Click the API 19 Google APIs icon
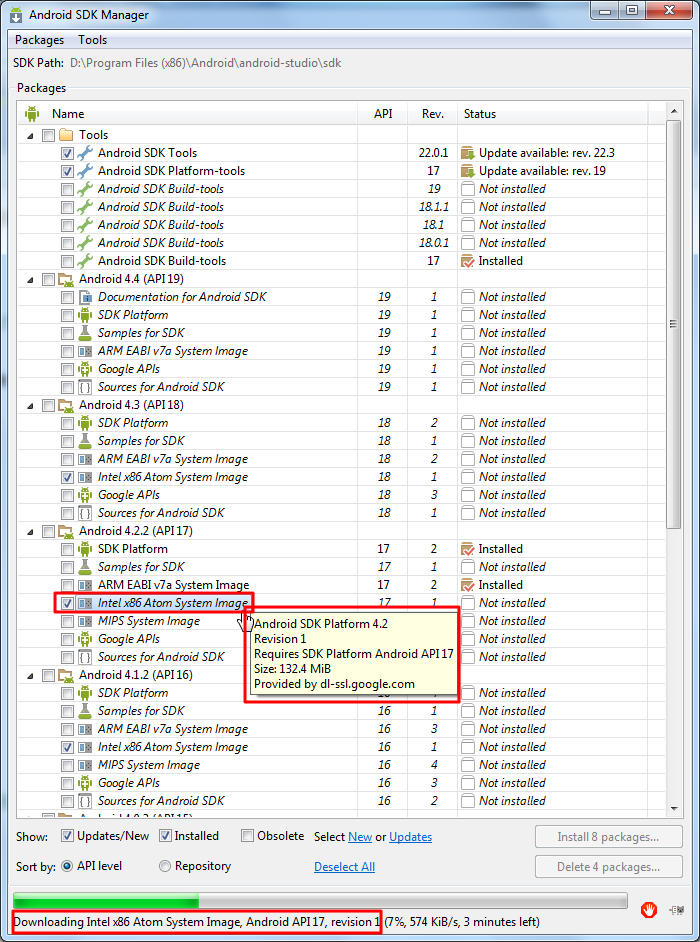This screenshot has width=700, height=942. tap(85, 369)
